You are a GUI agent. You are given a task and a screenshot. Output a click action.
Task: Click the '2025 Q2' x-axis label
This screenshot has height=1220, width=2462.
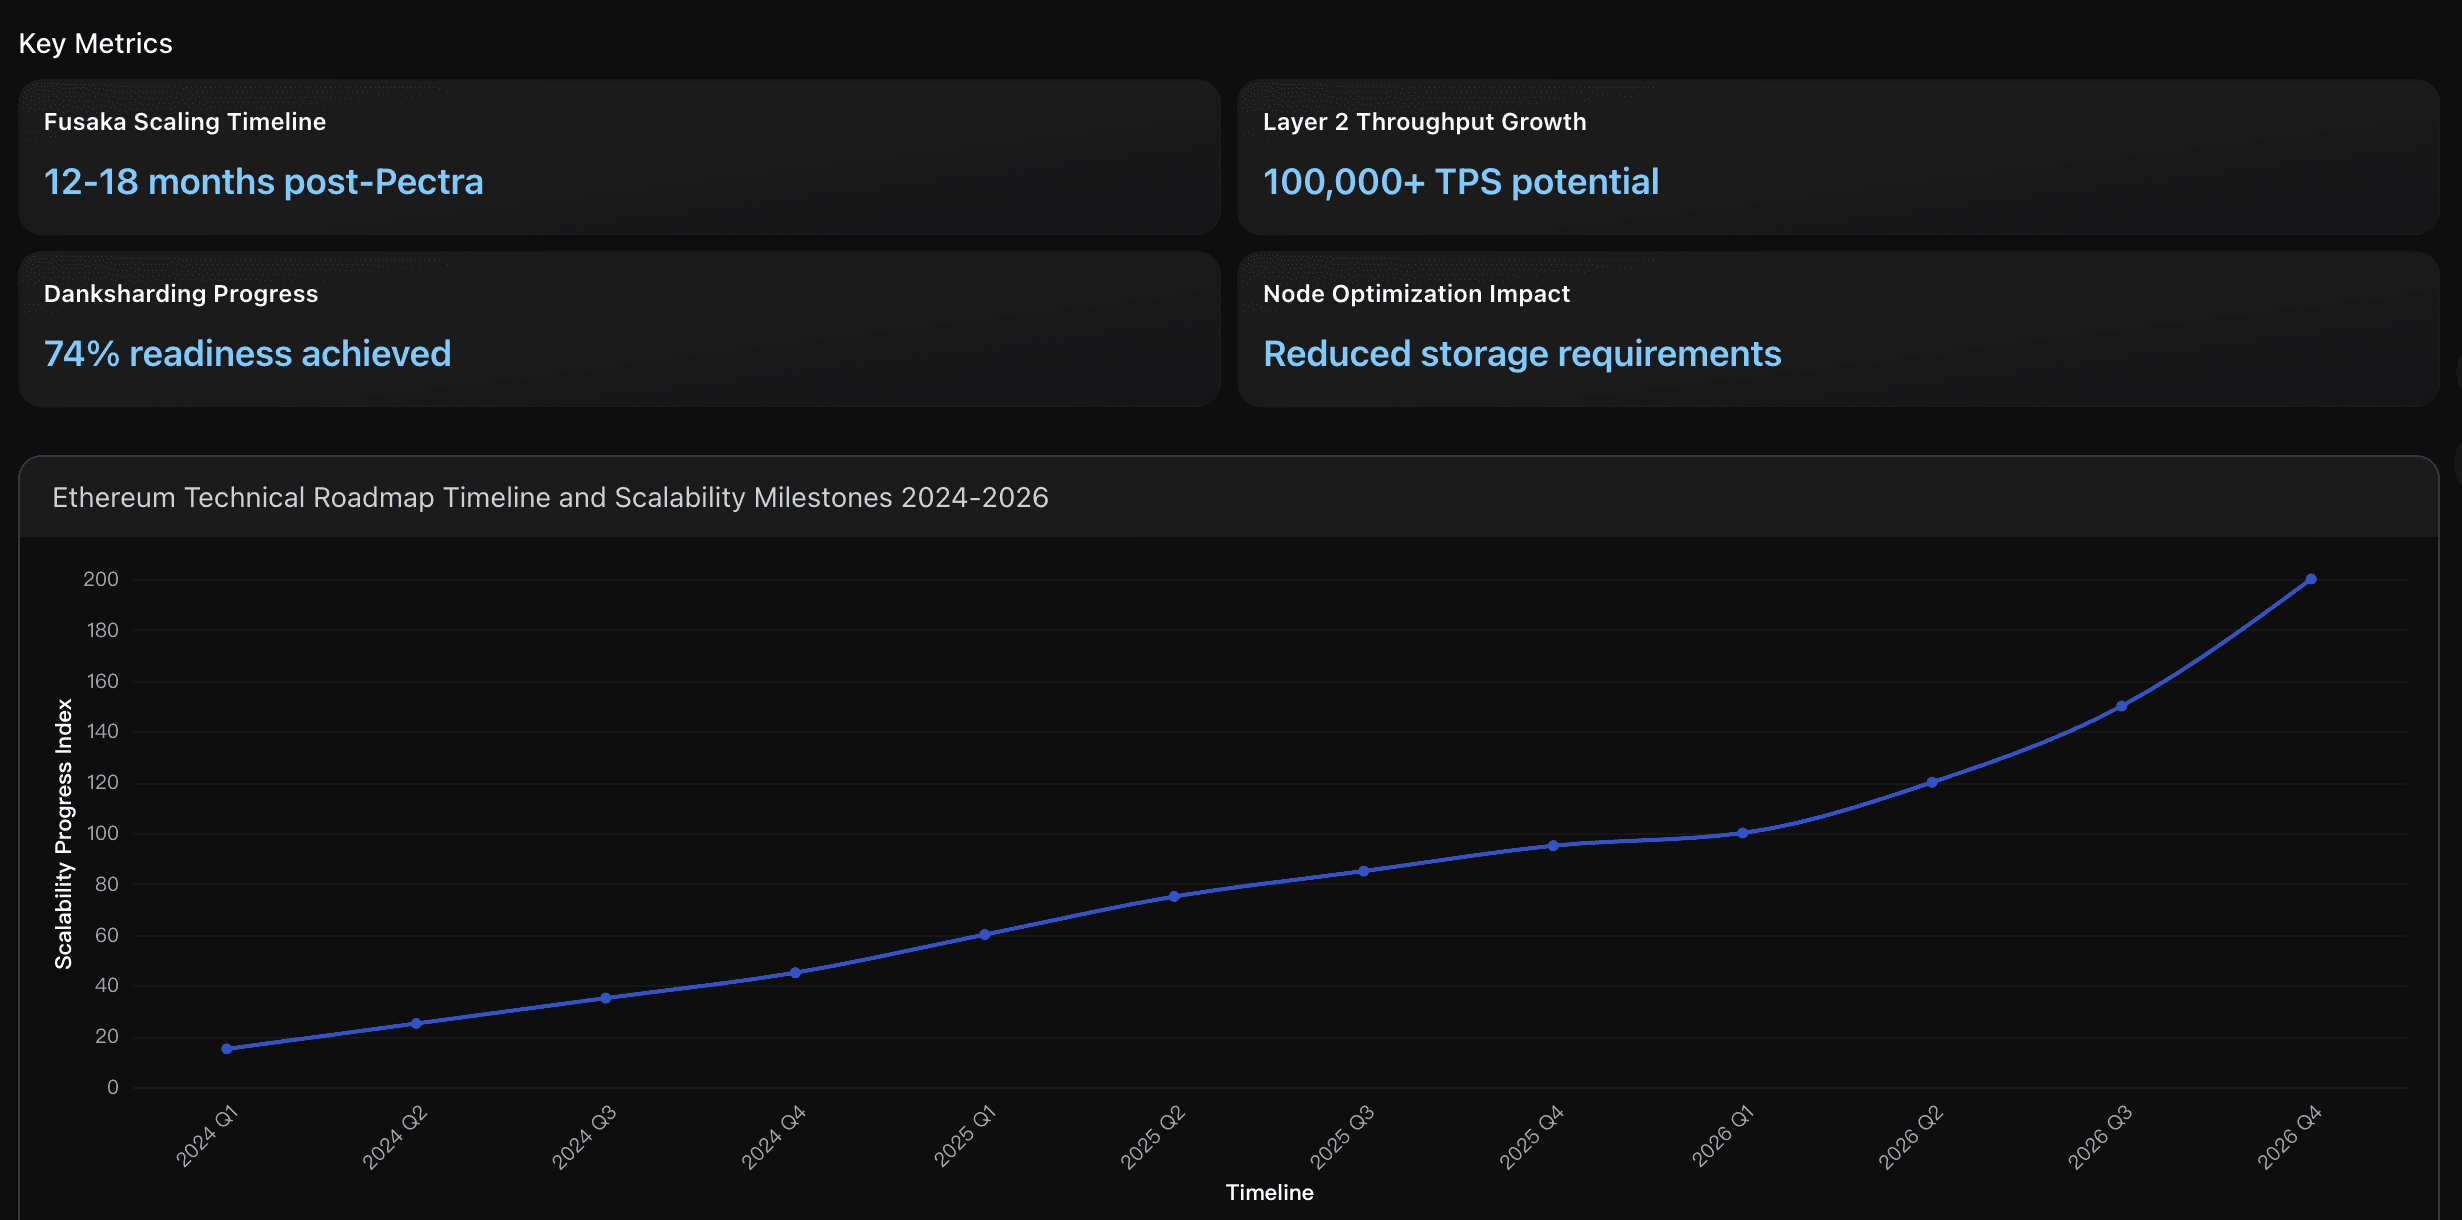(1153, 1137)
